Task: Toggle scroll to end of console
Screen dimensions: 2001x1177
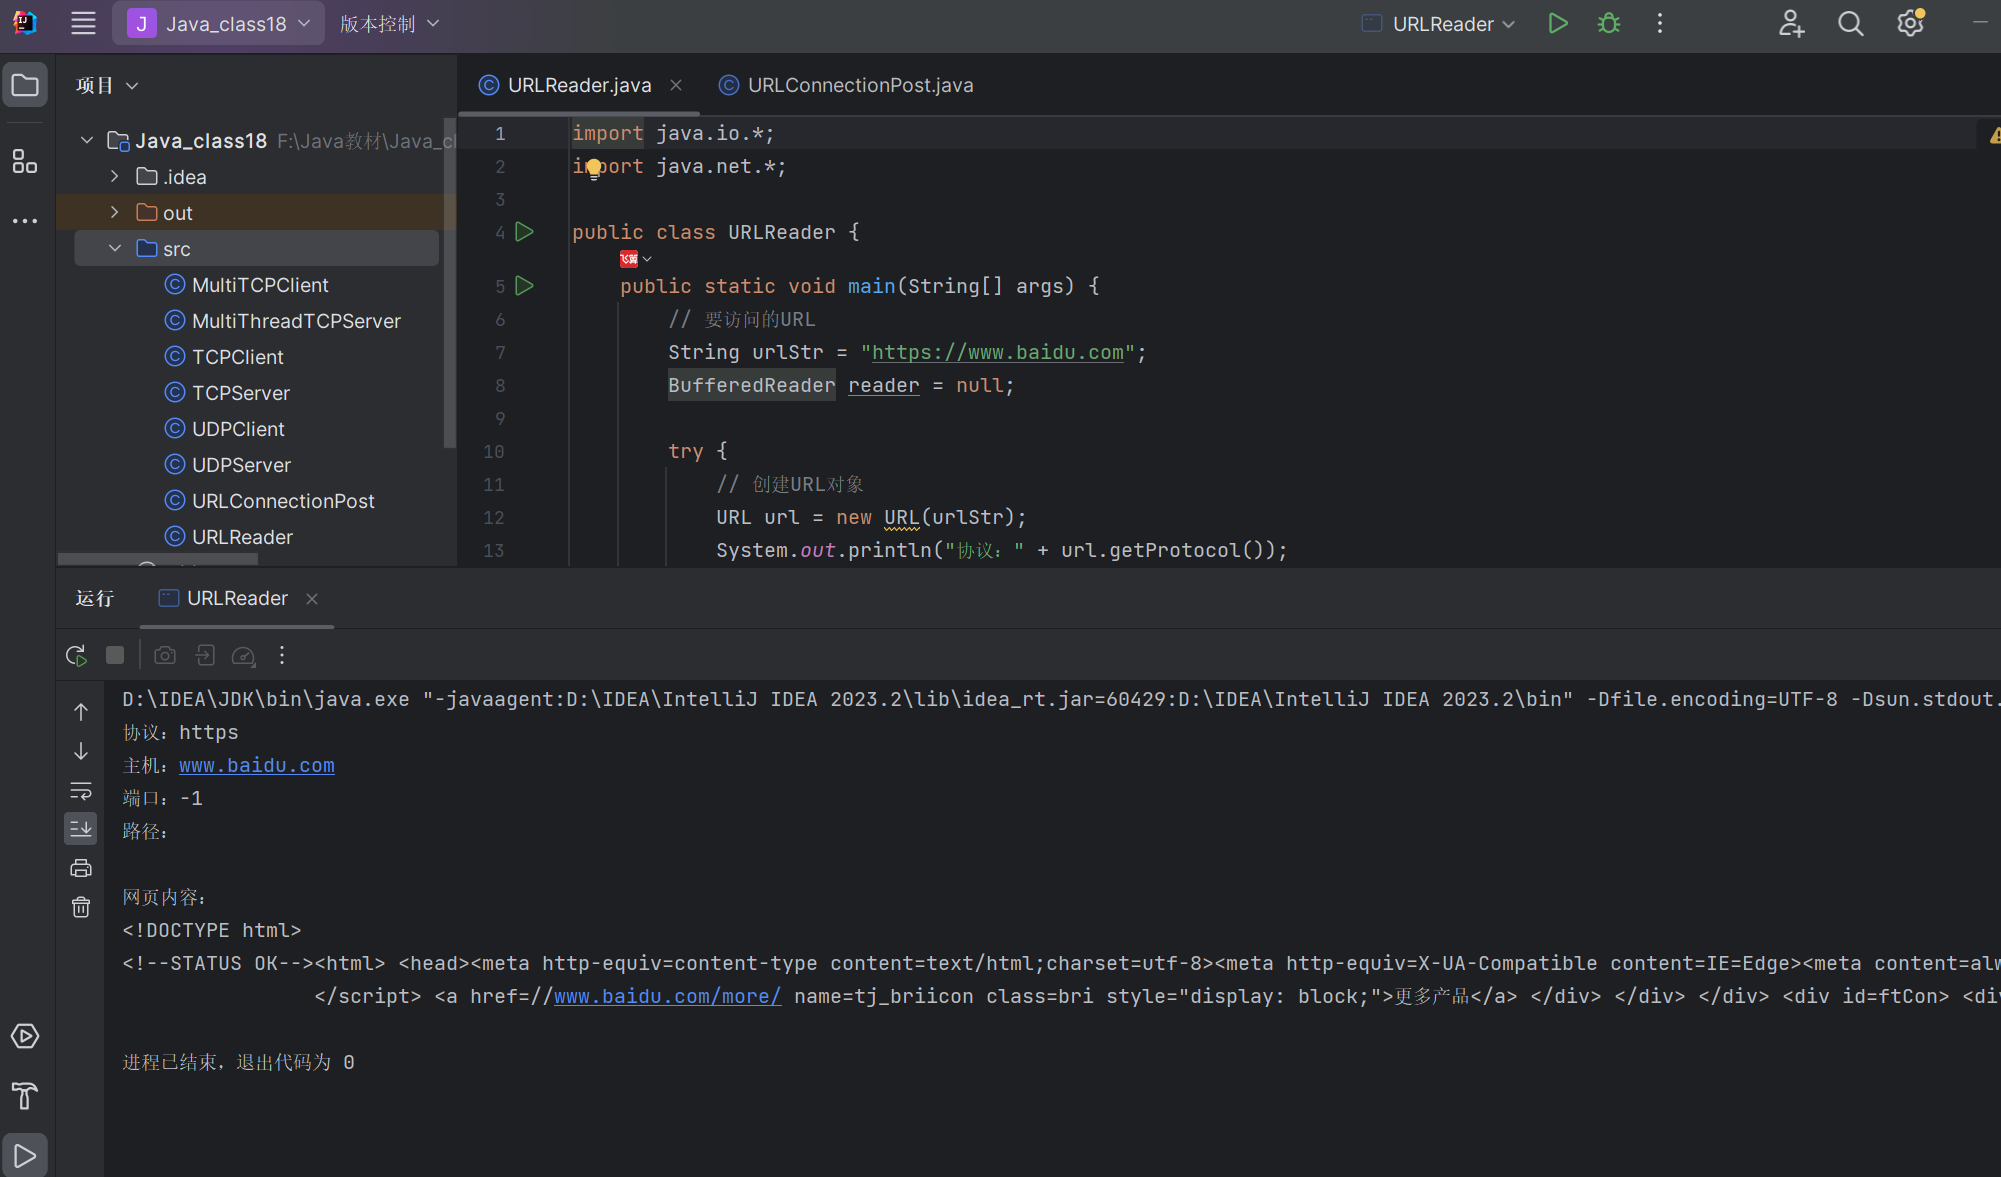Action: tap(81, 828)
